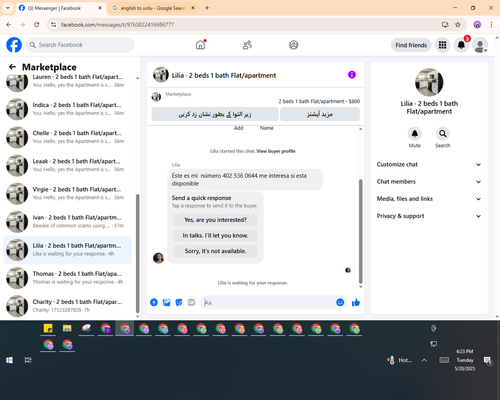Click the Urdu 'mark as pending' button
Screen dimensions: 500x400
tap(215, 114)
